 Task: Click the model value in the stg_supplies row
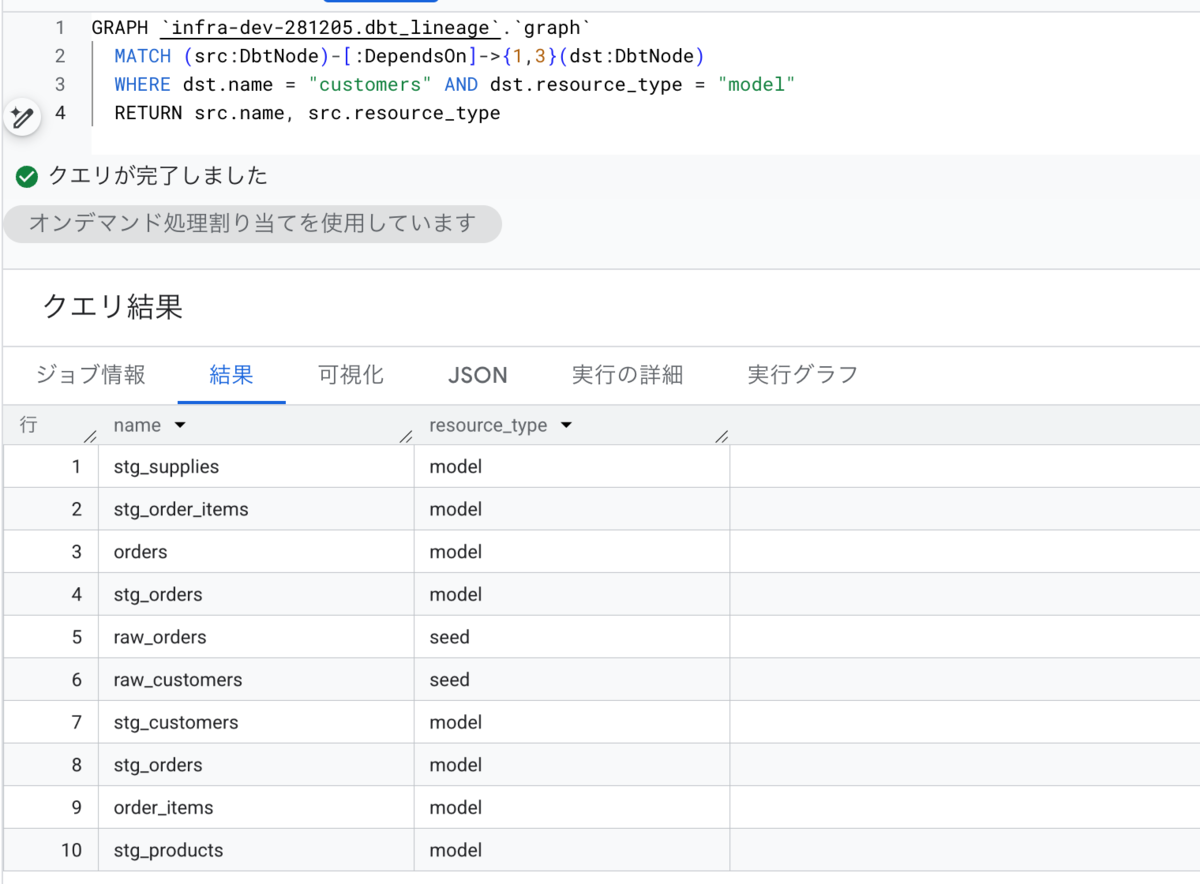click(x=455, y=467)
